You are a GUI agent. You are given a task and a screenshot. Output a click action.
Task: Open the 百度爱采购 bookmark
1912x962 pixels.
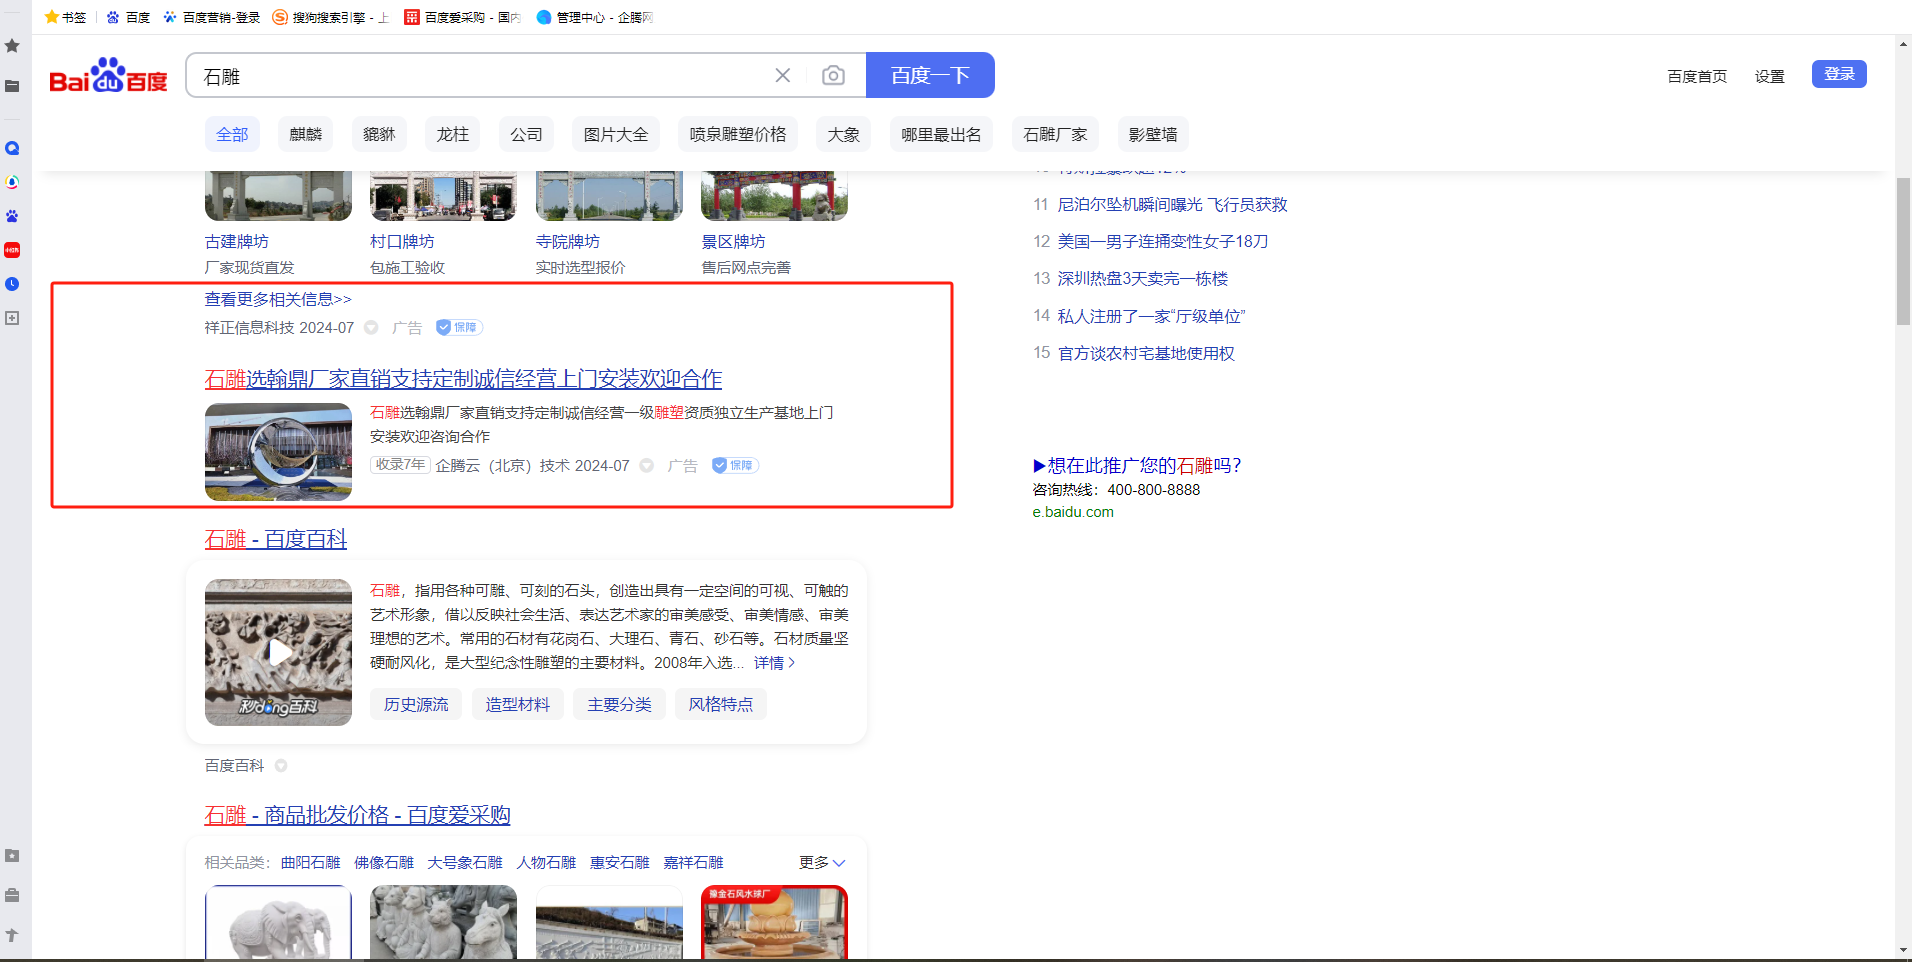pyautogui.click(x=462, y=17)
